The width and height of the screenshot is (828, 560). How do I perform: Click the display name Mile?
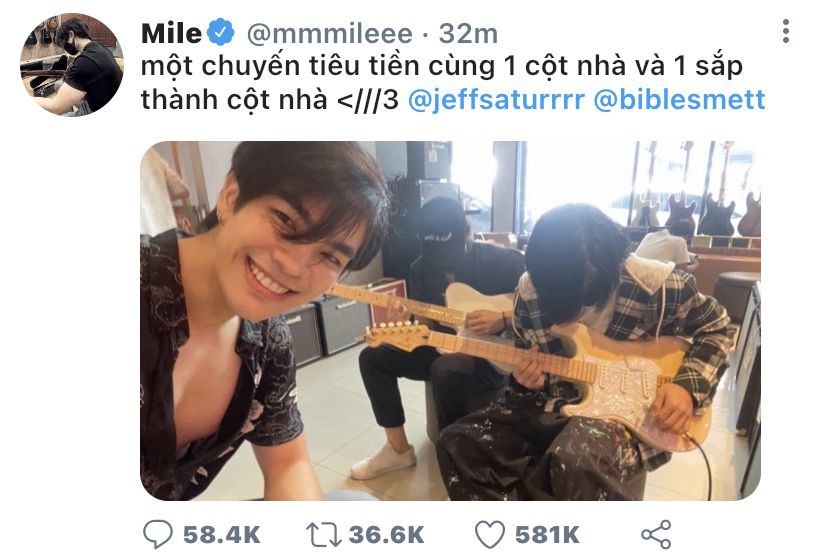[172, 34]
